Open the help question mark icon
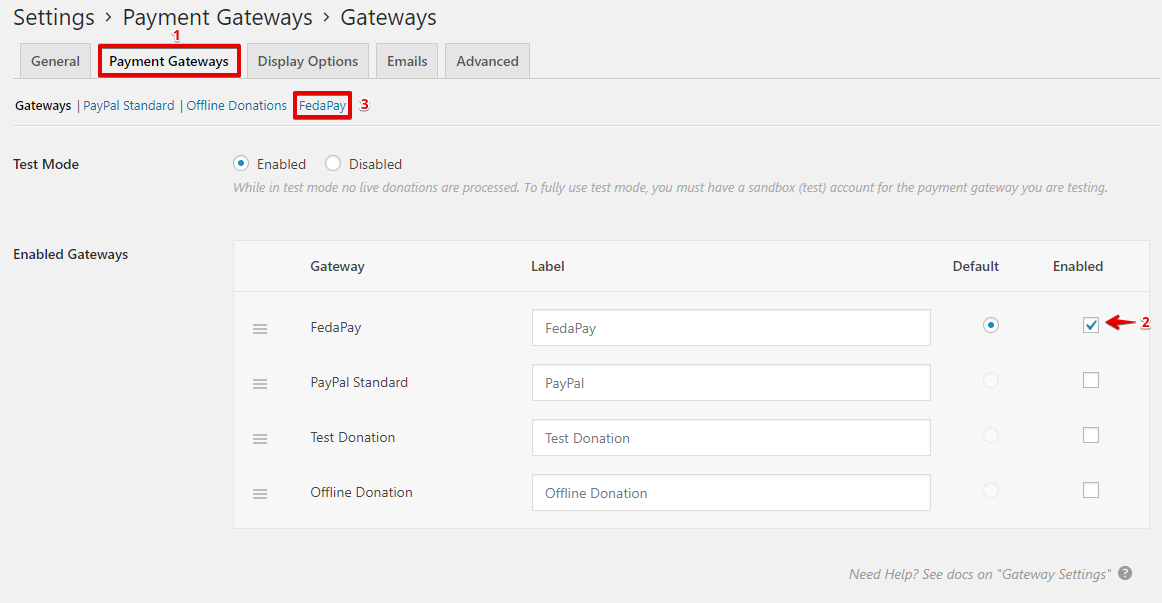The image size is (1162, 603). [x=1125, y=573]
